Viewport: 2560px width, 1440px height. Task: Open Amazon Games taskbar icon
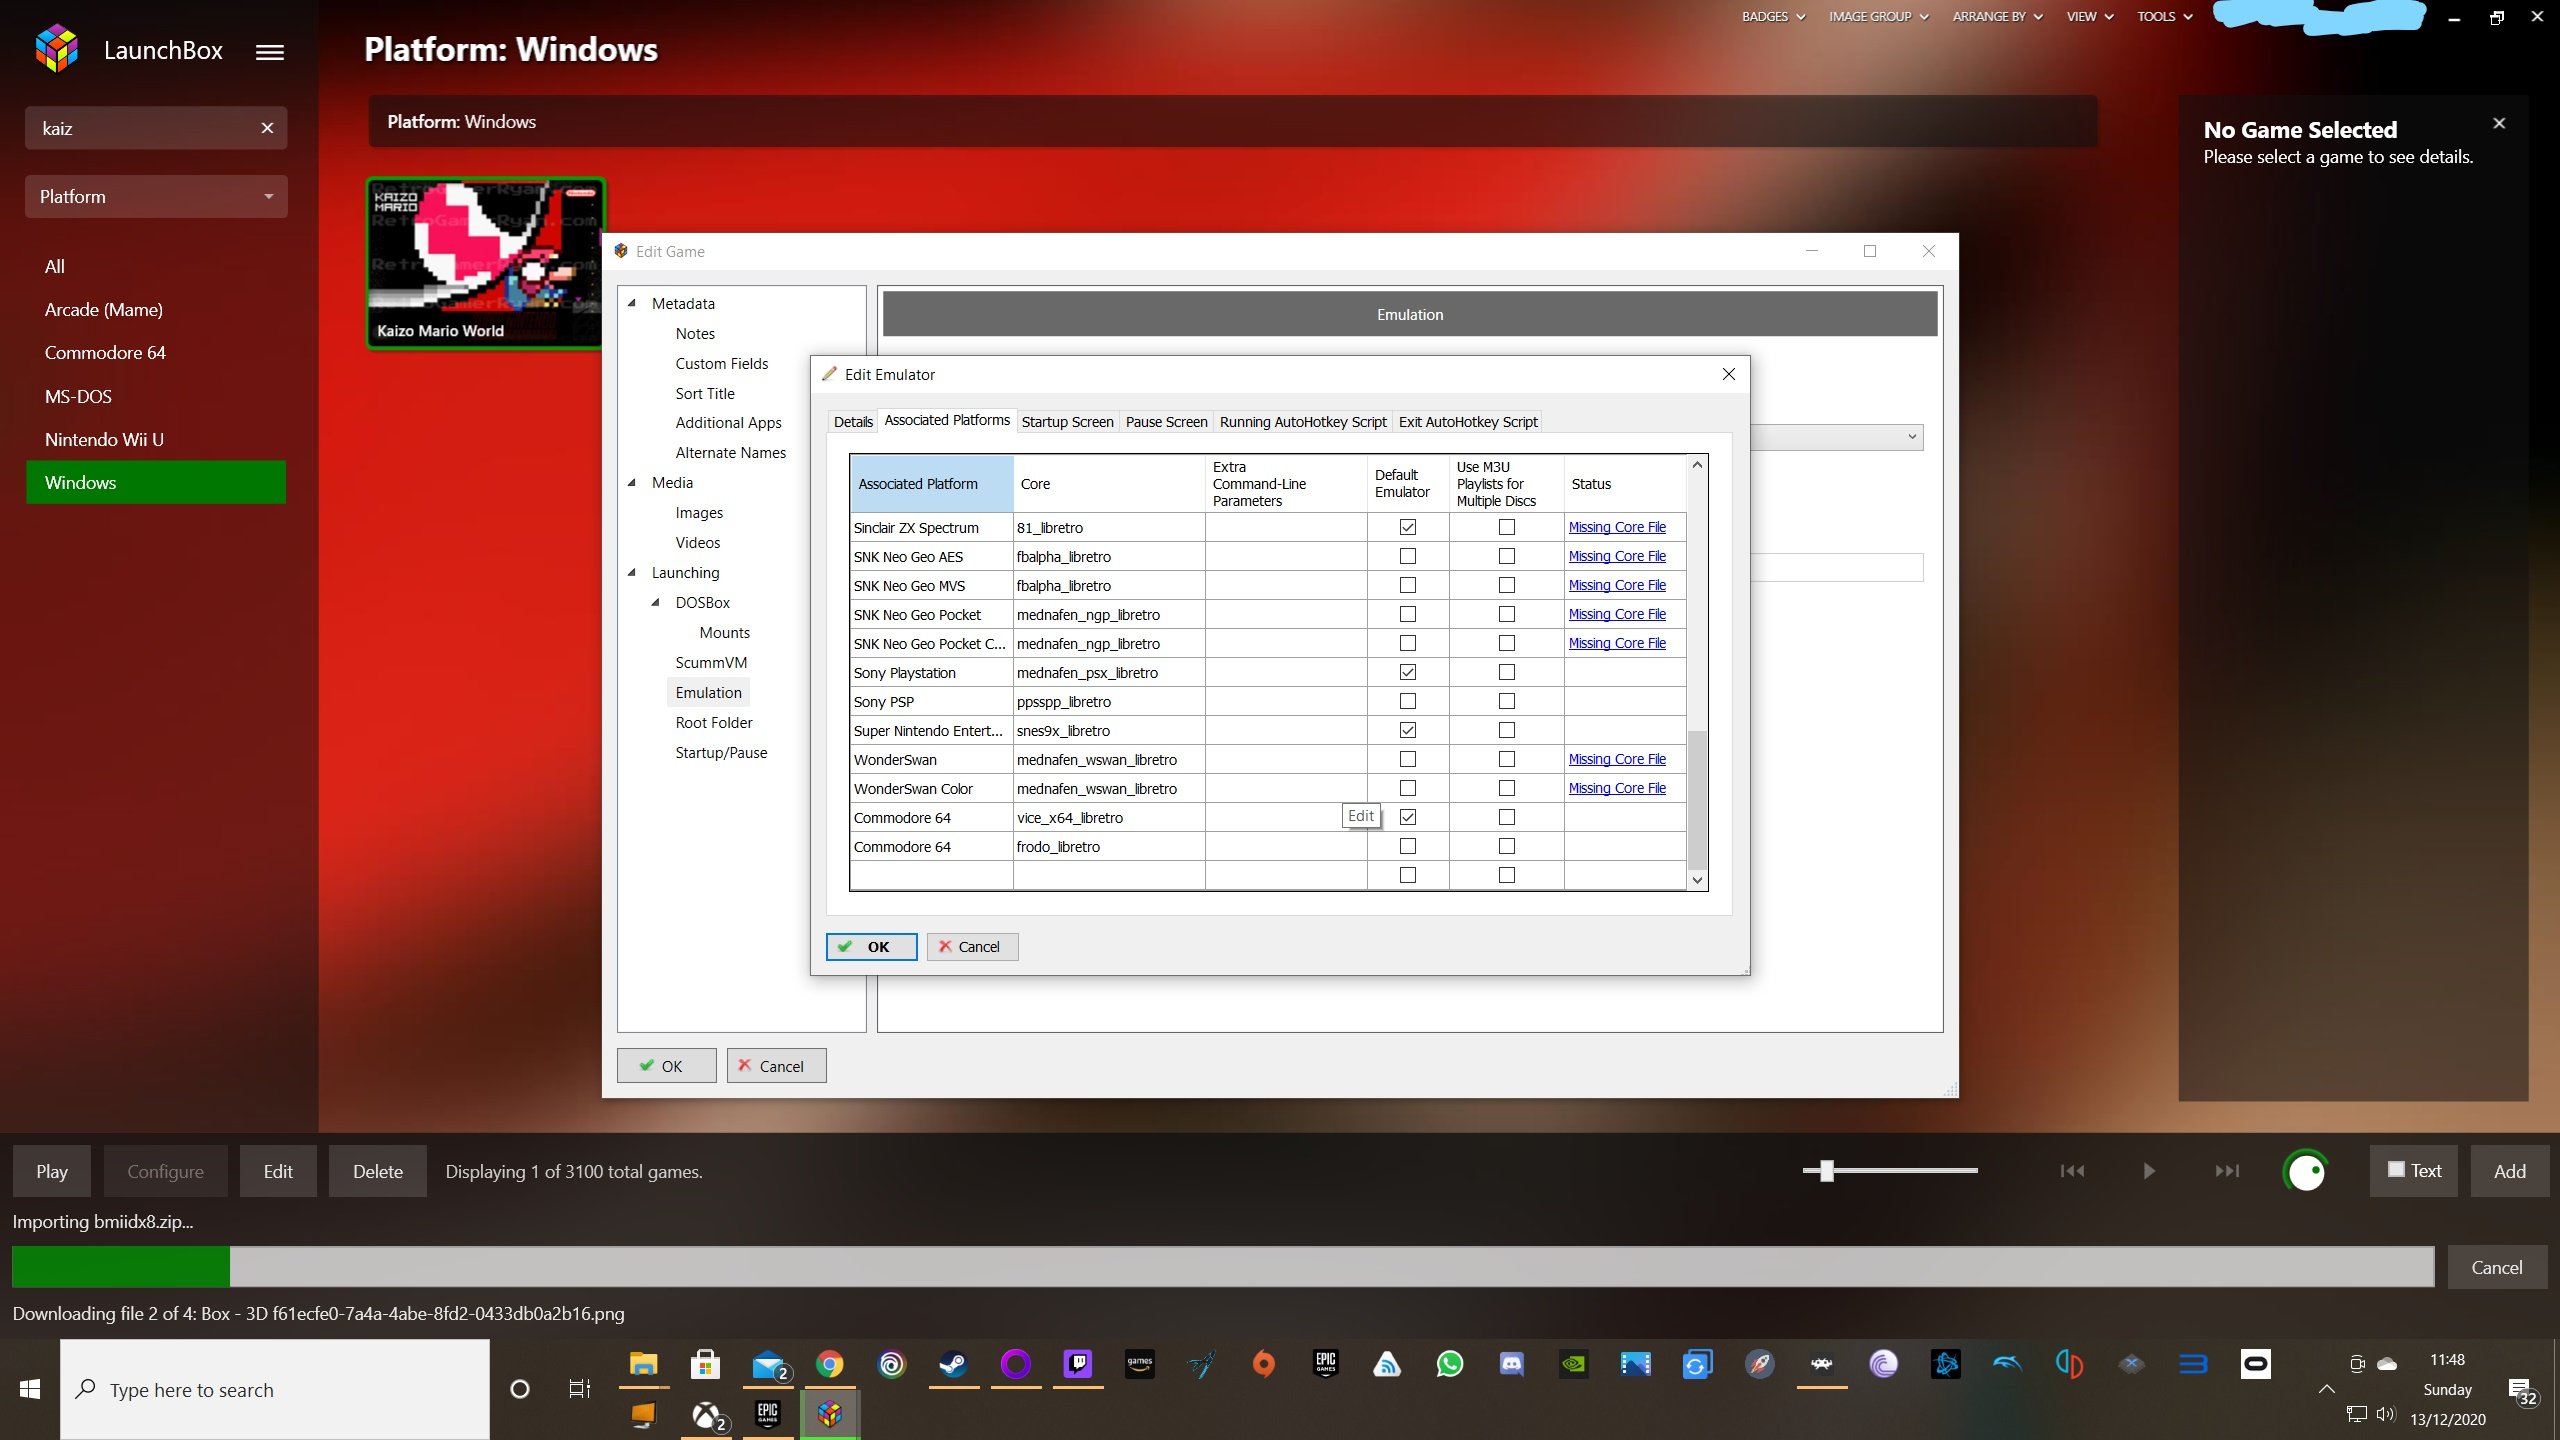[1139, 1364]
